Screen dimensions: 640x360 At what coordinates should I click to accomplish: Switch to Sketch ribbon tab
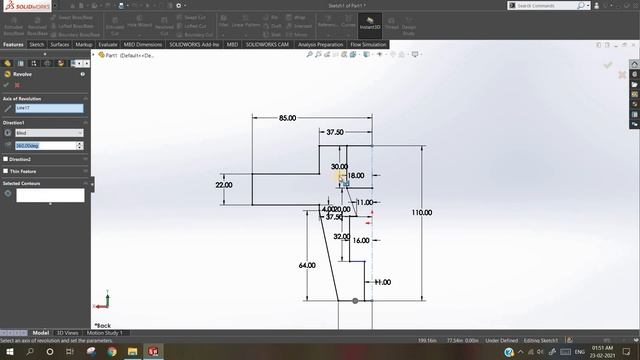[36, 44]
